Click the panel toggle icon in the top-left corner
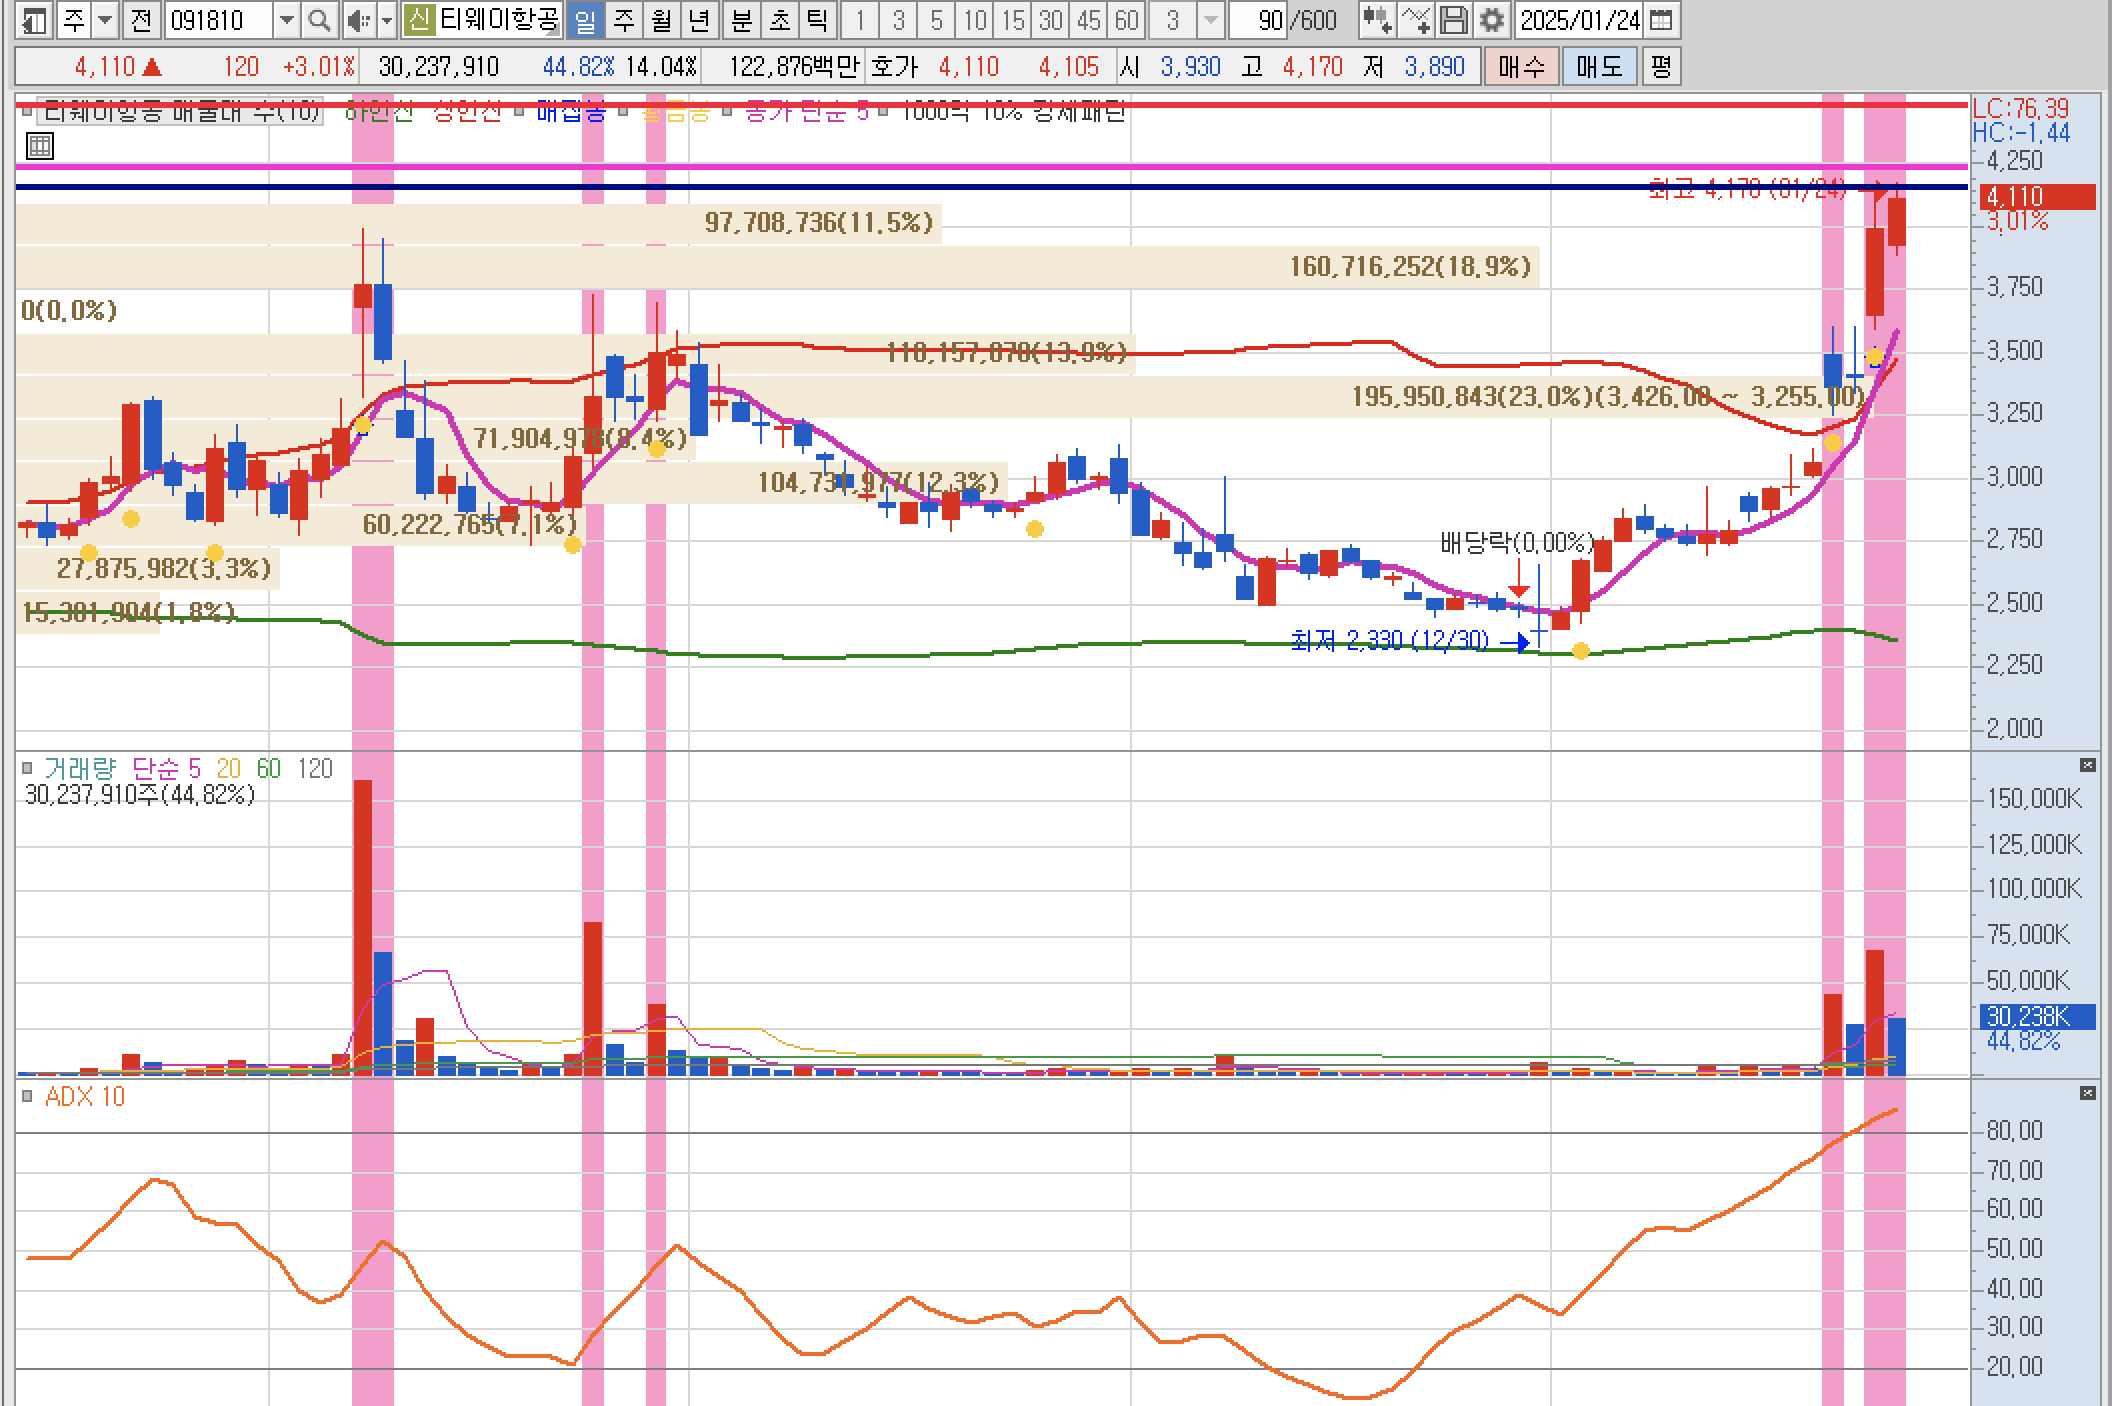Screen dimensions: 2112x1406 pyautogui.click(x=33, y=20)
